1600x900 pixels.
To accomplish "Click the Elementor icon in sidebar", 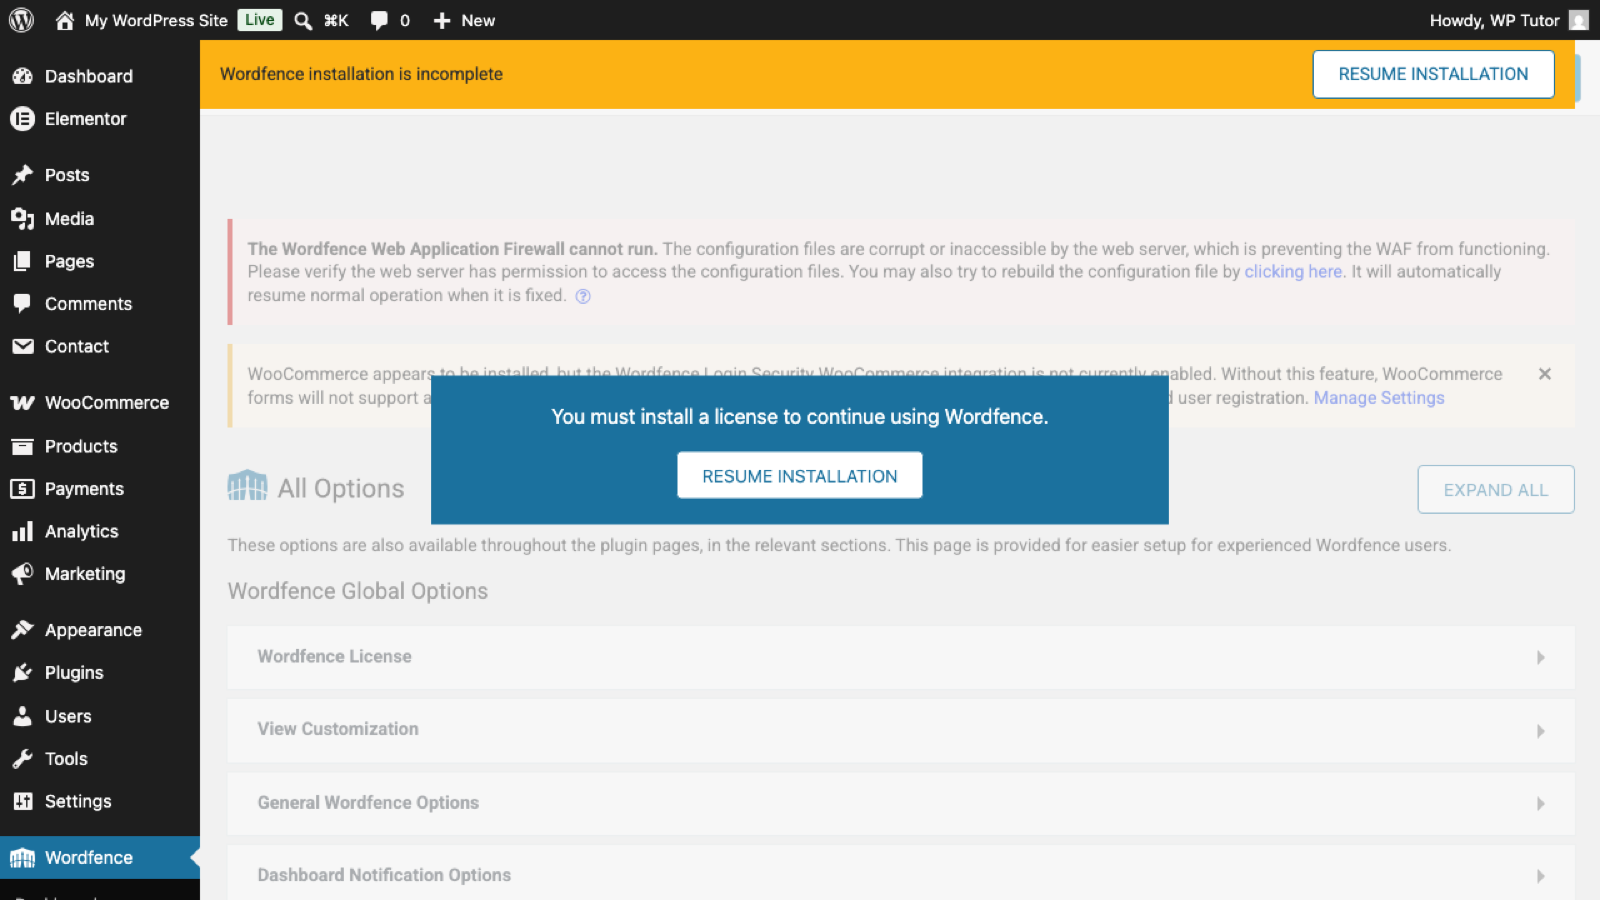I will click(x=22, y=119).
